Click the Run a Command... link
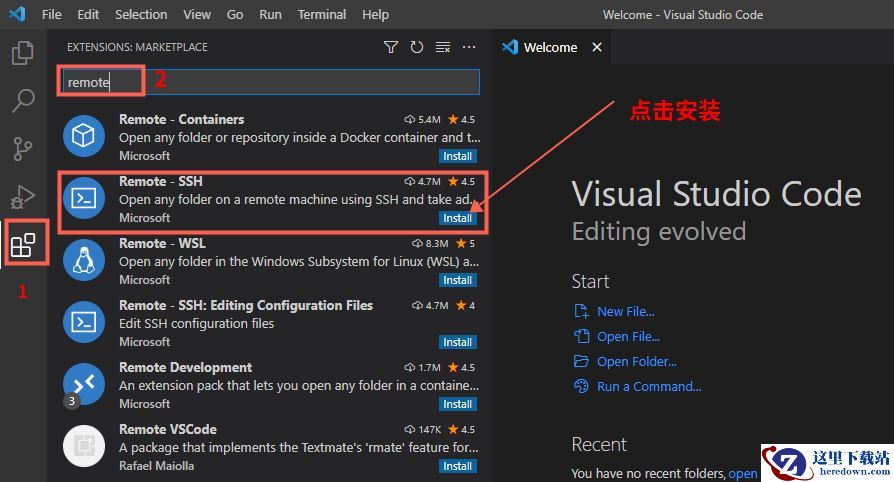Image resolution: width=894 pixels, height=482 pixels. (x=649, y=387)
